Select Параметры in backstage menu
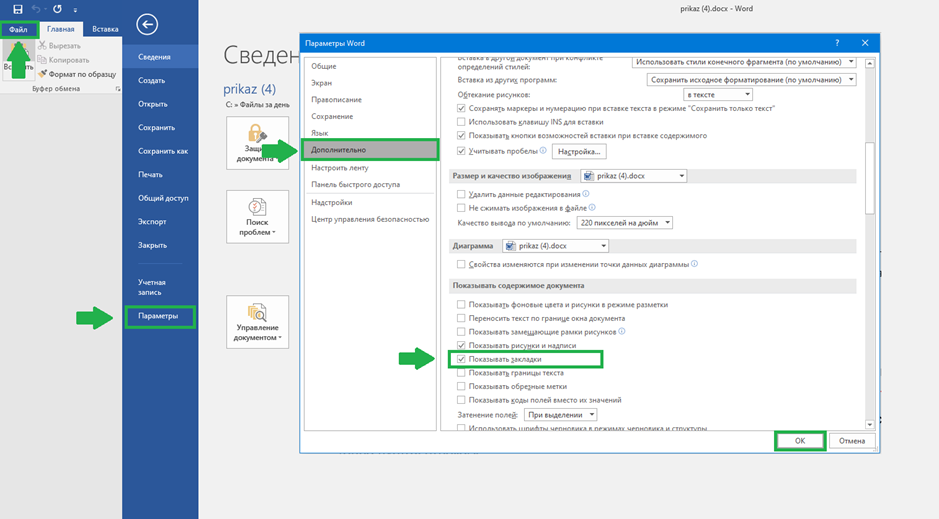The height and width of the screenshot is (519, 939). point(159,316)
